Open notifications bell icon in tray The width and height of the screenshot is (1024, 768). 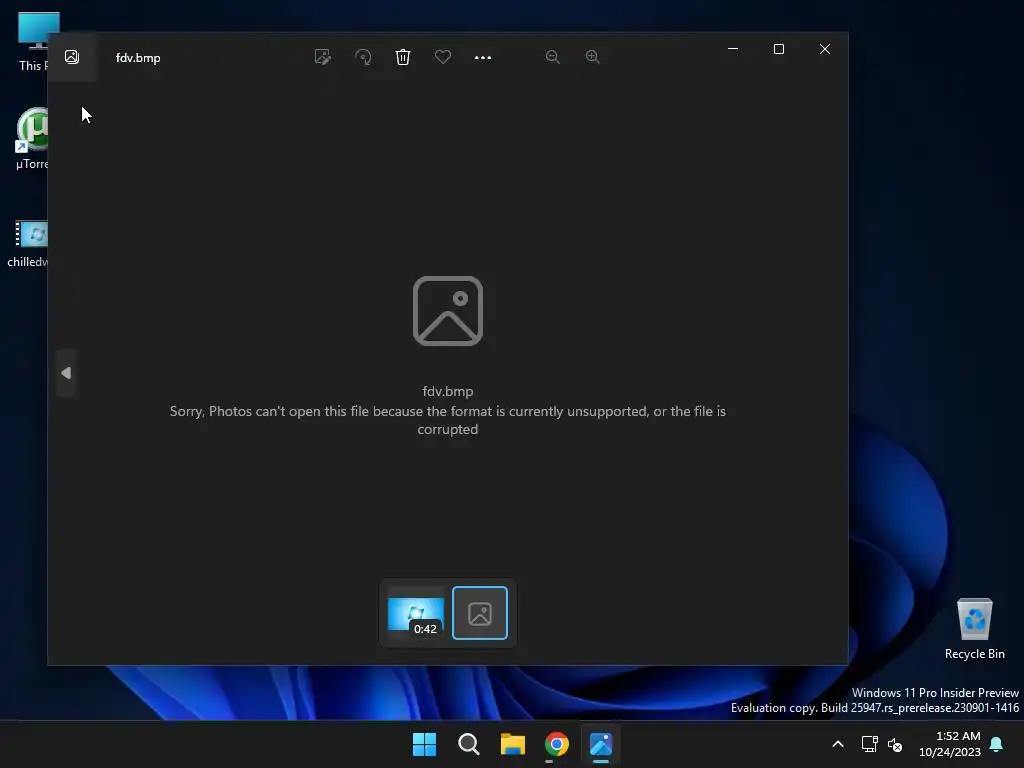[997, 744]
